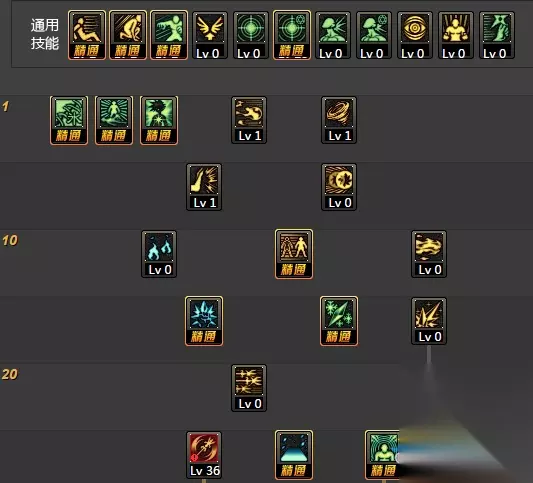Select the green spiky-haired figure mastered skill
The image size is (533, 483).
(159, 120)
